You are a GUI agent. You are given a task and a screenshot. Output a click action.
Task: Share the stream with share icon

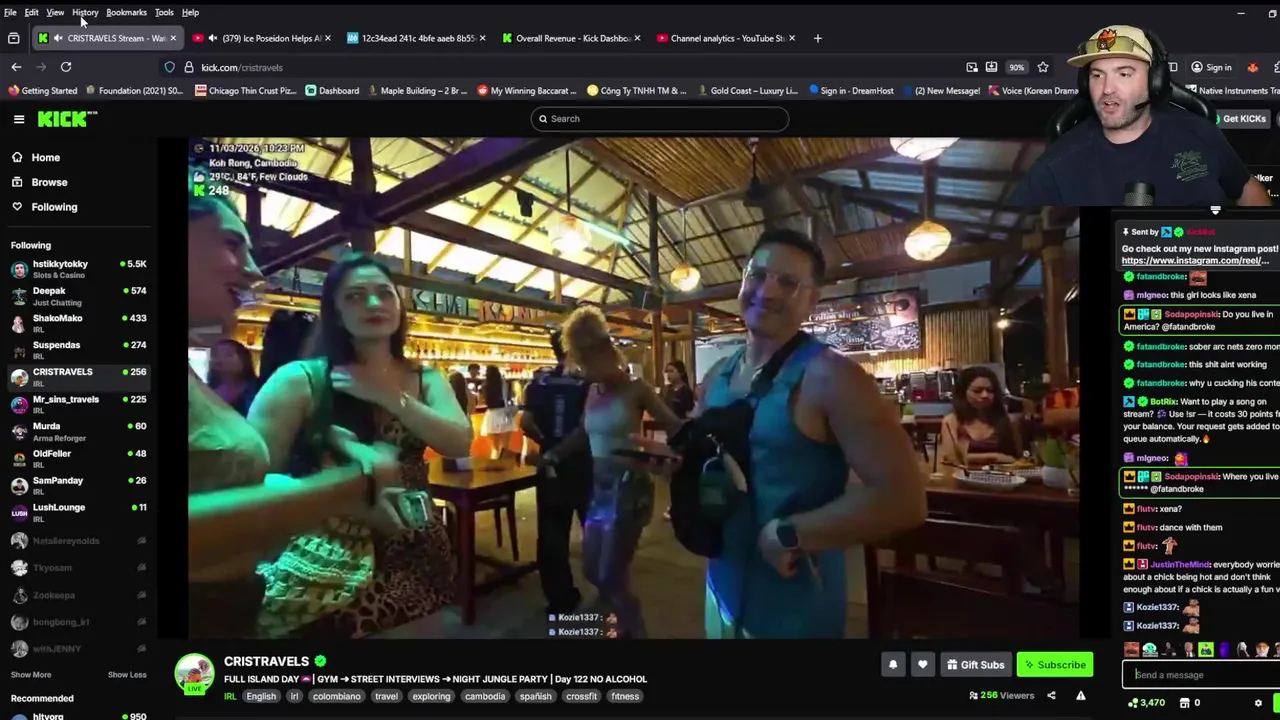(1051, 696)
